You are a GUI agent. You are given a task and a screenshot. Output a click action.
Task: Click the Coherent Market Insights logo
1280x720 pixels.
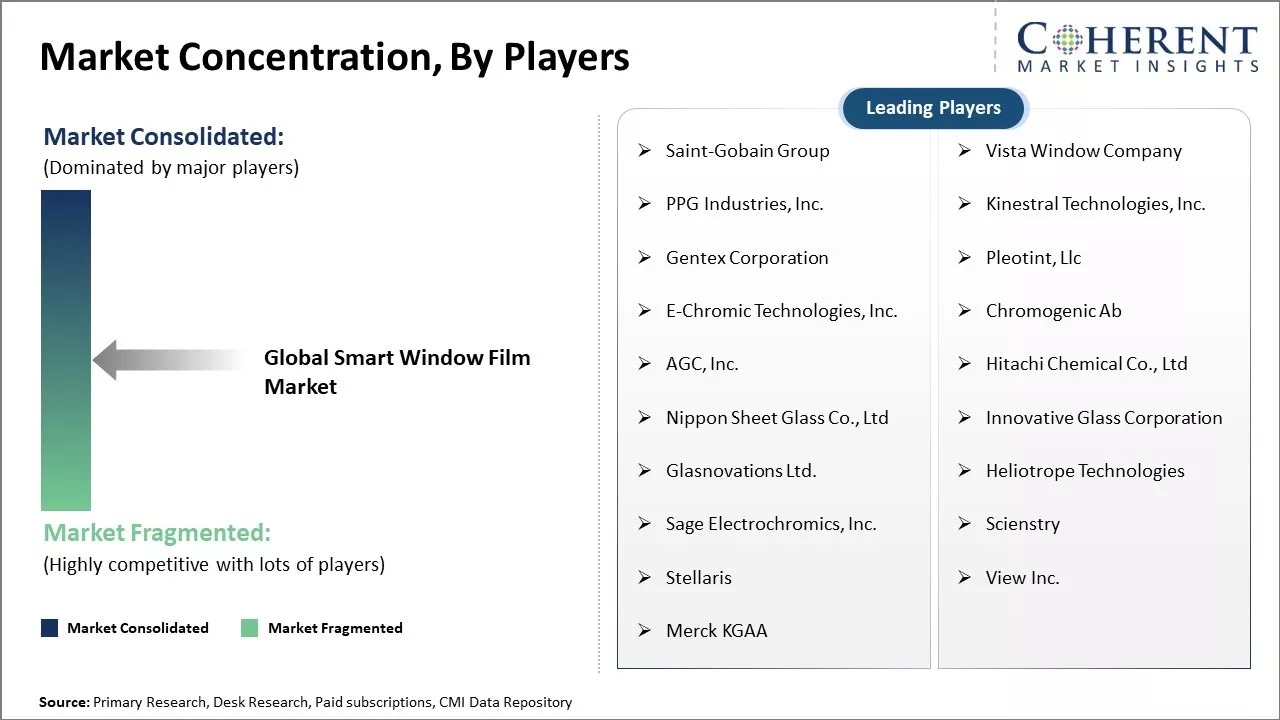pyautogui.click(x=1137, y=48)
